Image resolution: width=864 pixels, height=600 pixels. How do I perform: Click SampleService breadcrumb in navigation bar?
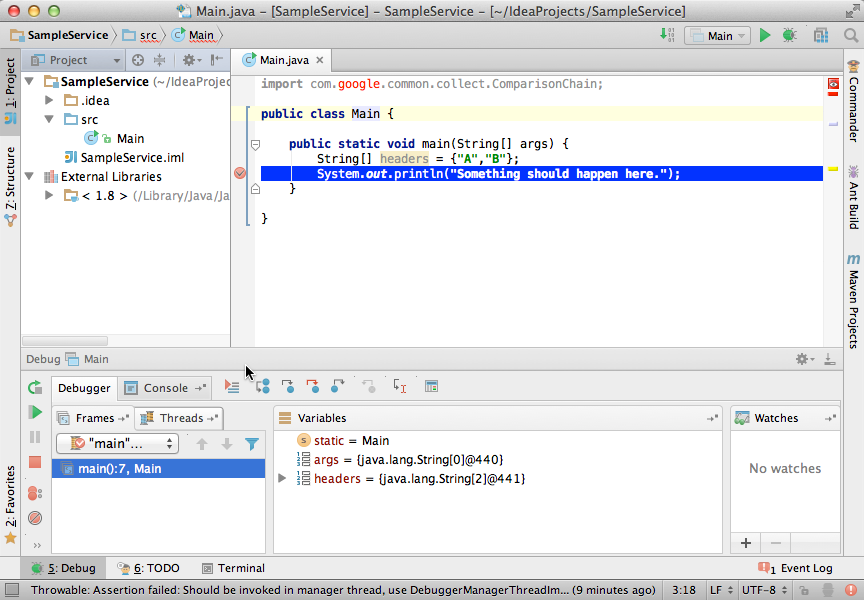point(60,35)
